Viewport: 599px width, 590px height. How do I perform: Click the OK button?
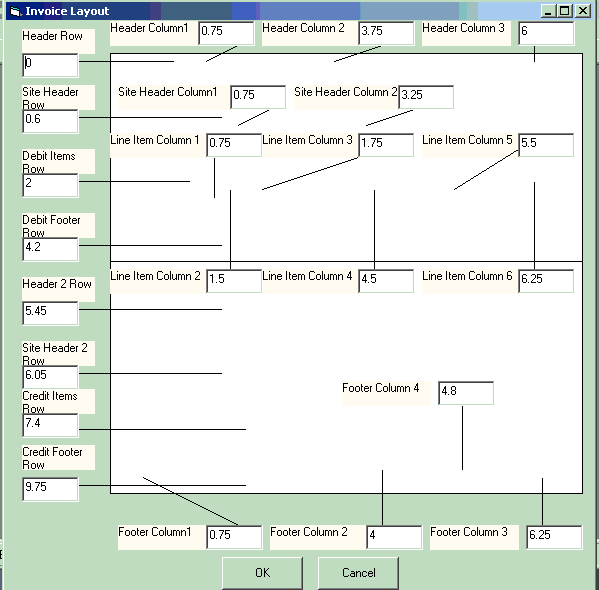click(x=262, y=573)
